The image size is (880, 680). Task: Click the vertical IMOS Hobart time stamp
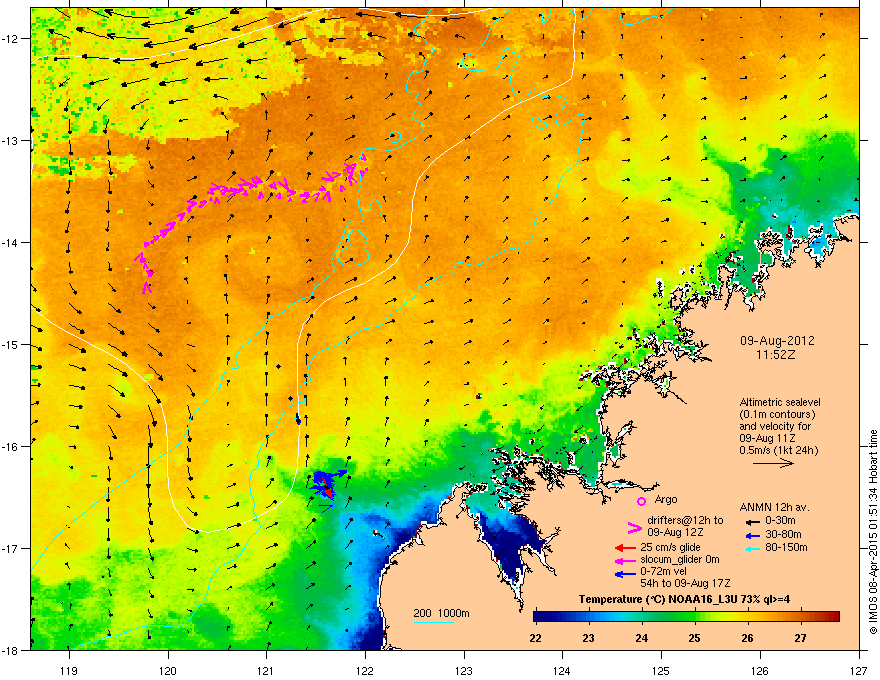873,532
